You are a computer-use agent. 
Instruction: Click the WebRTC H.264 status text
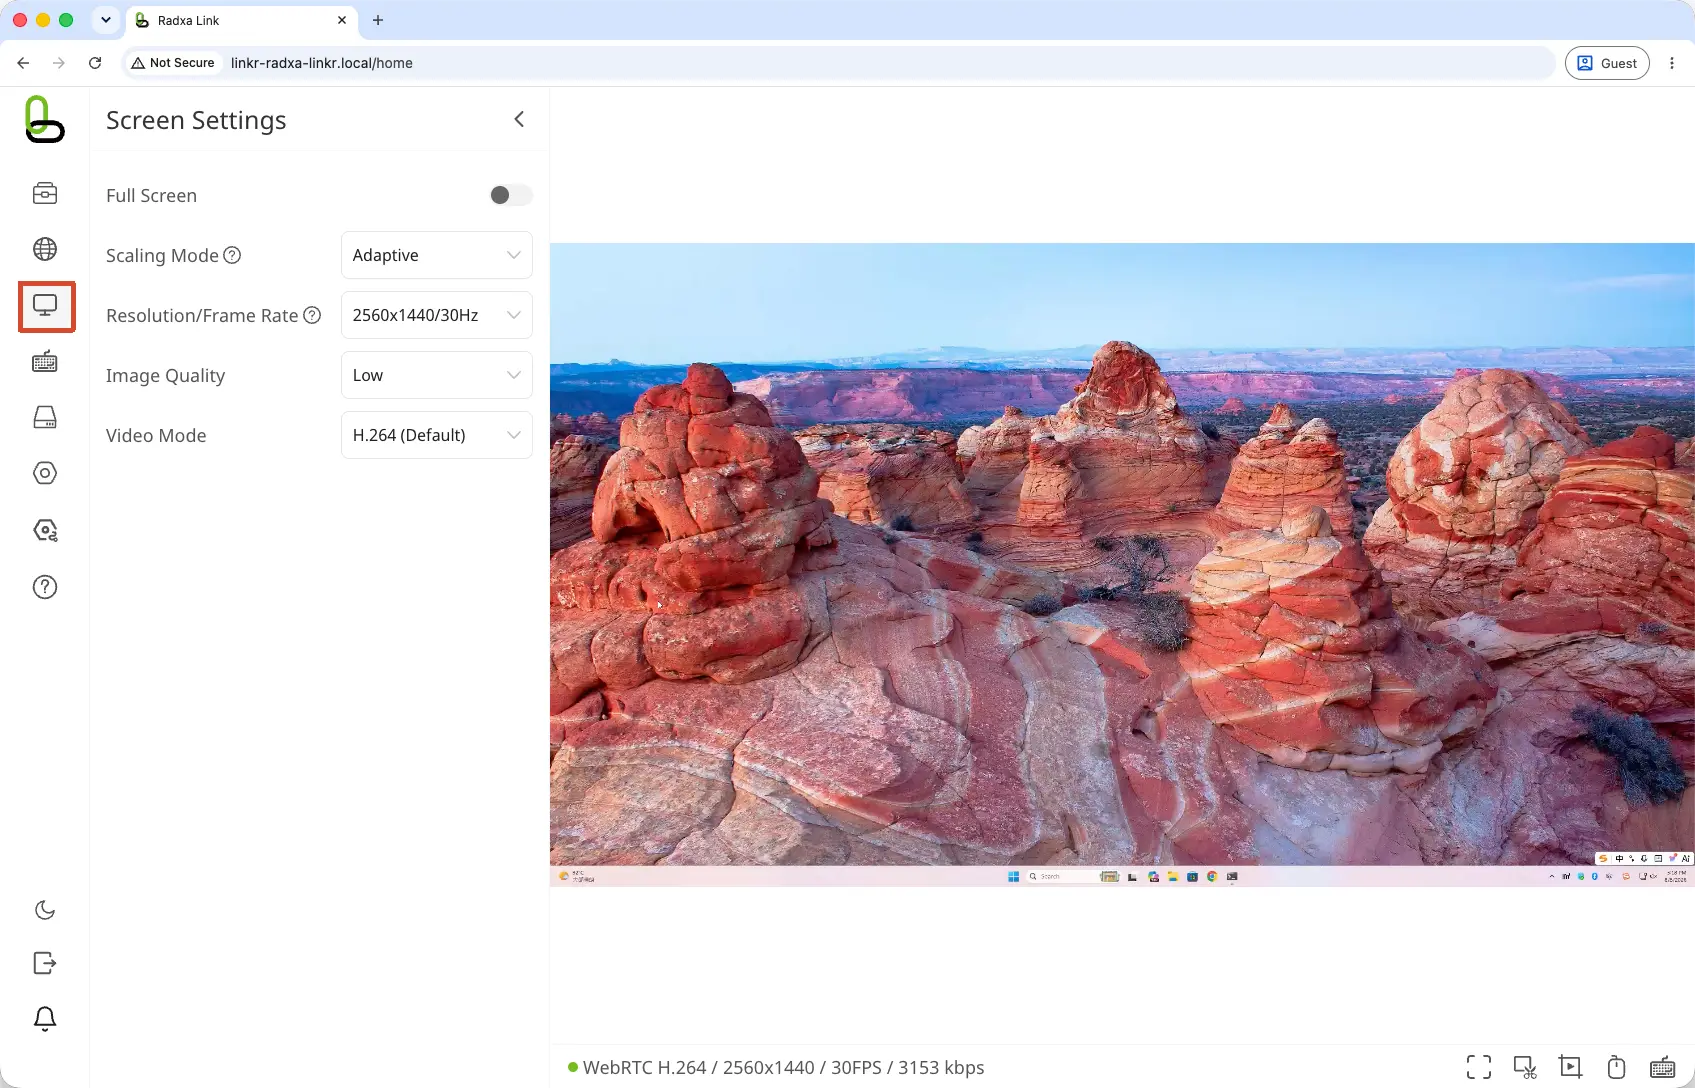(784, 1067)
